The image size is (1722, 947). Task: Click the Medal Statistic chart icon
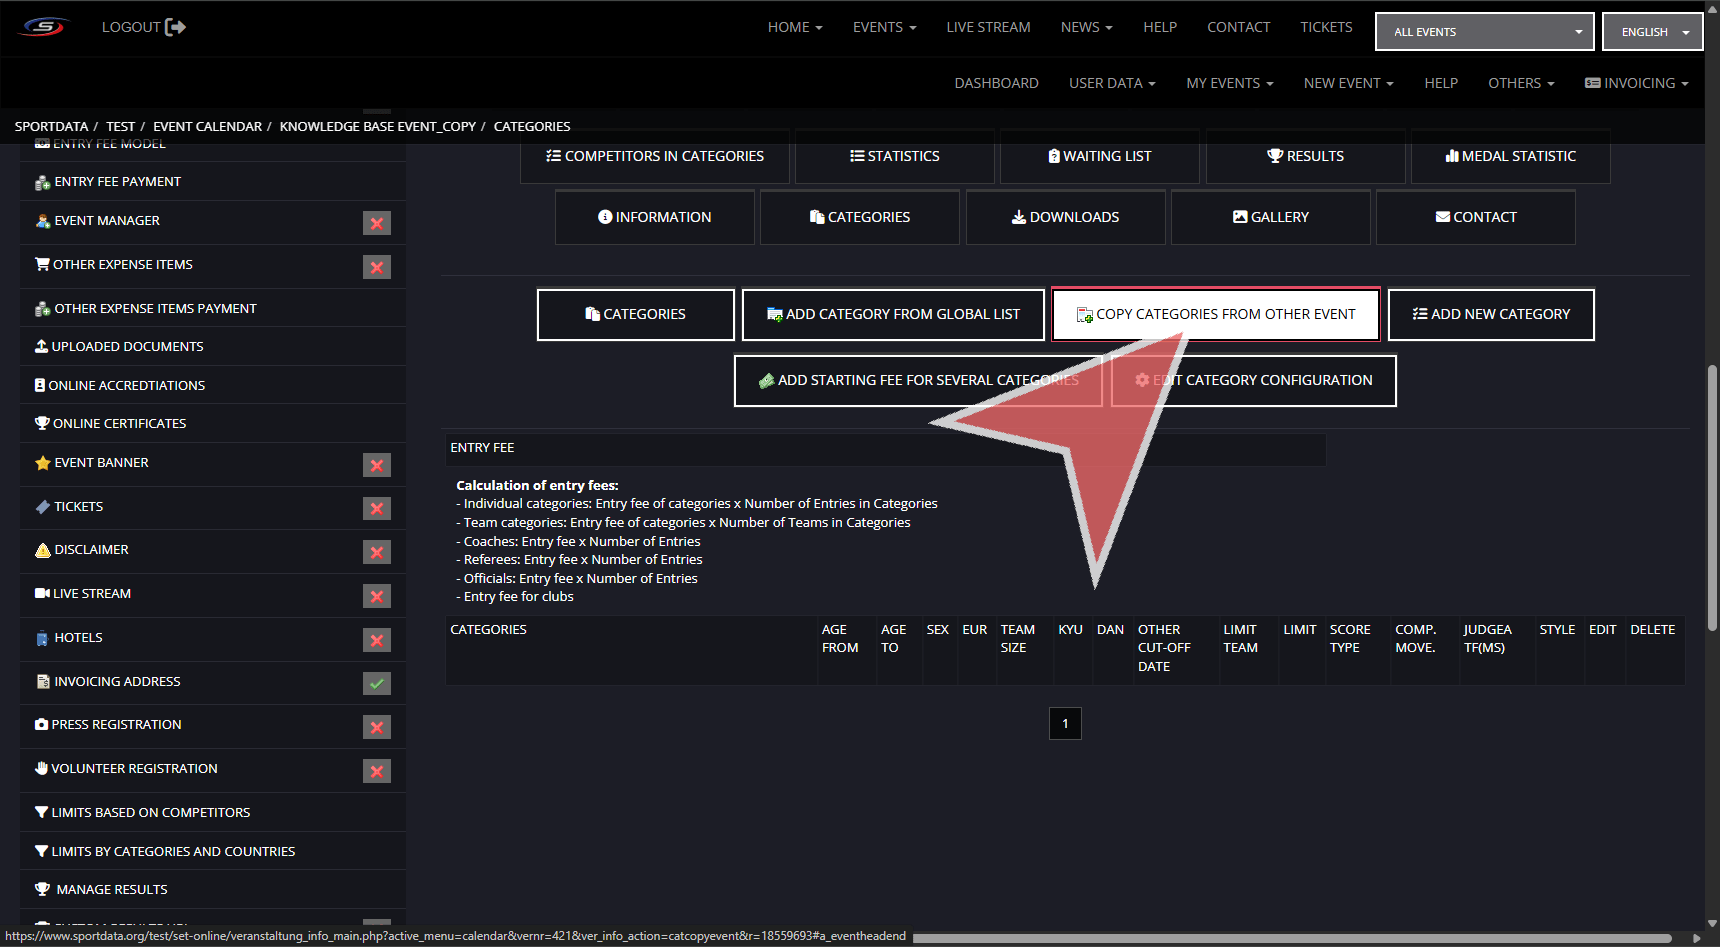1451,156
